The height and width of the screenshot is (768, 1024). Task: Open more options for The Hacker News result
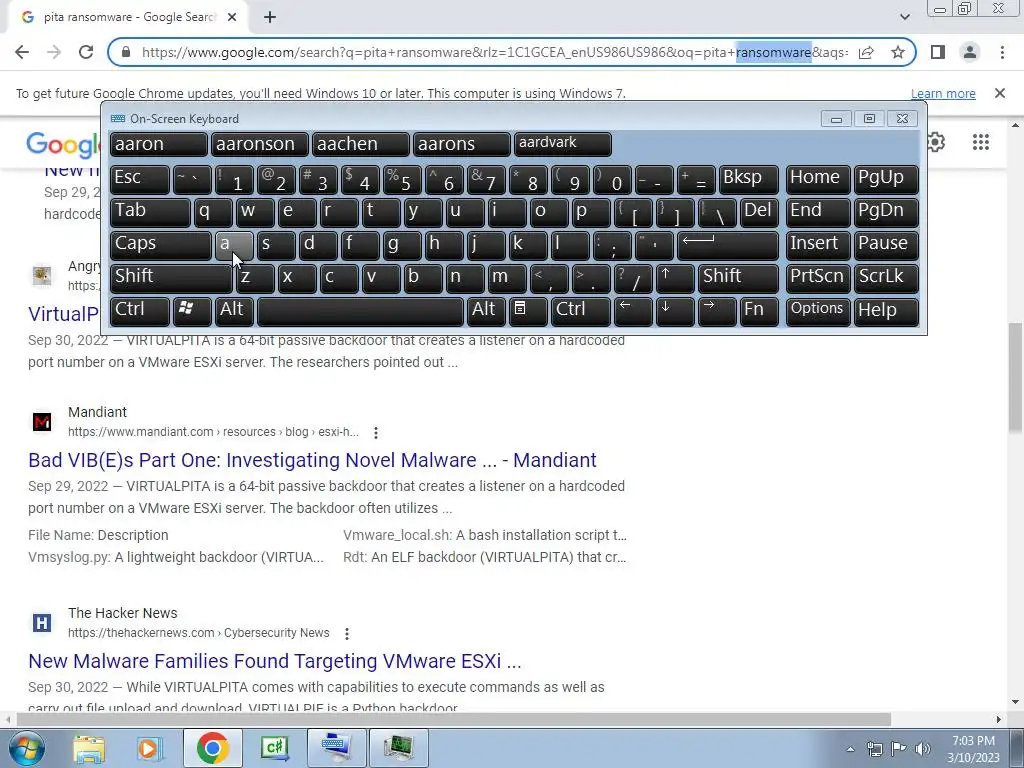coord(347,633)
